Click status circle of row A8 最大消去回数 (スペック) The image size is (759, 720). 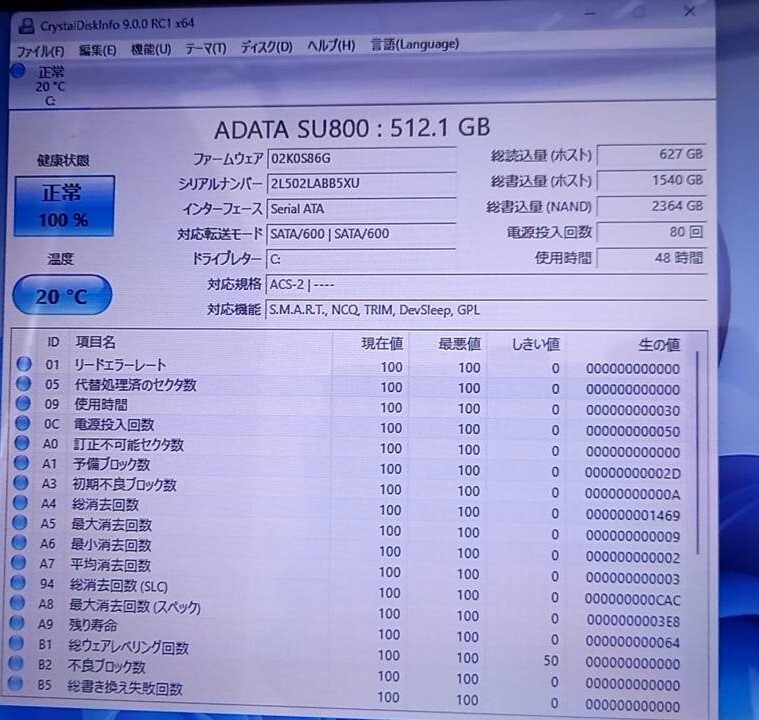coord(18,602)
